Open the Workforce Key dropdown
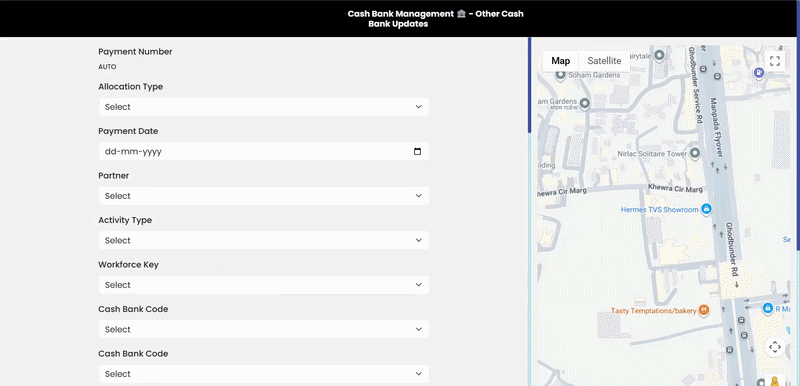Image resolution: width=800 pixels, height=386 pixels. (263, 285)
